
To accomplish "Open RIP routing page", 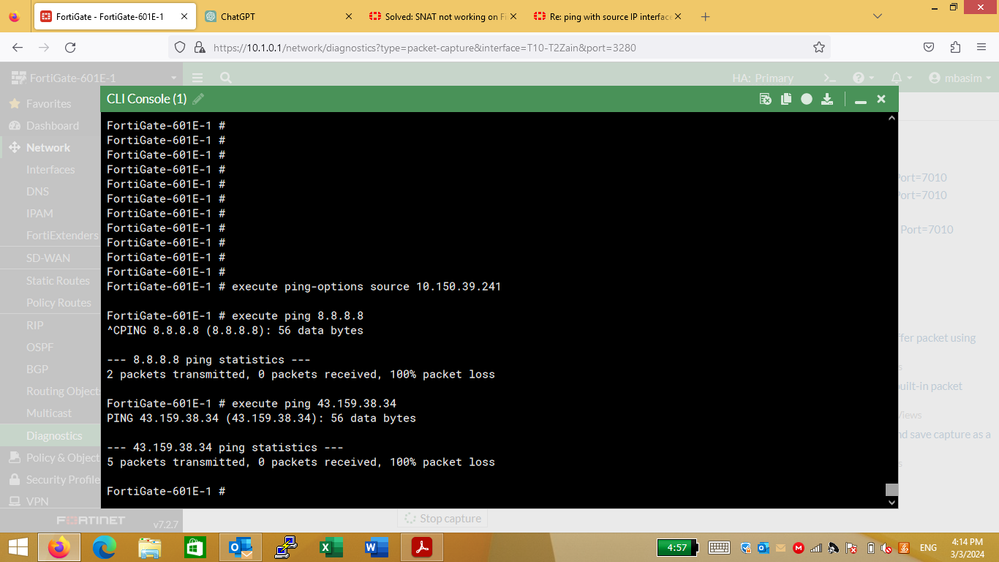I will pos(35,325).
